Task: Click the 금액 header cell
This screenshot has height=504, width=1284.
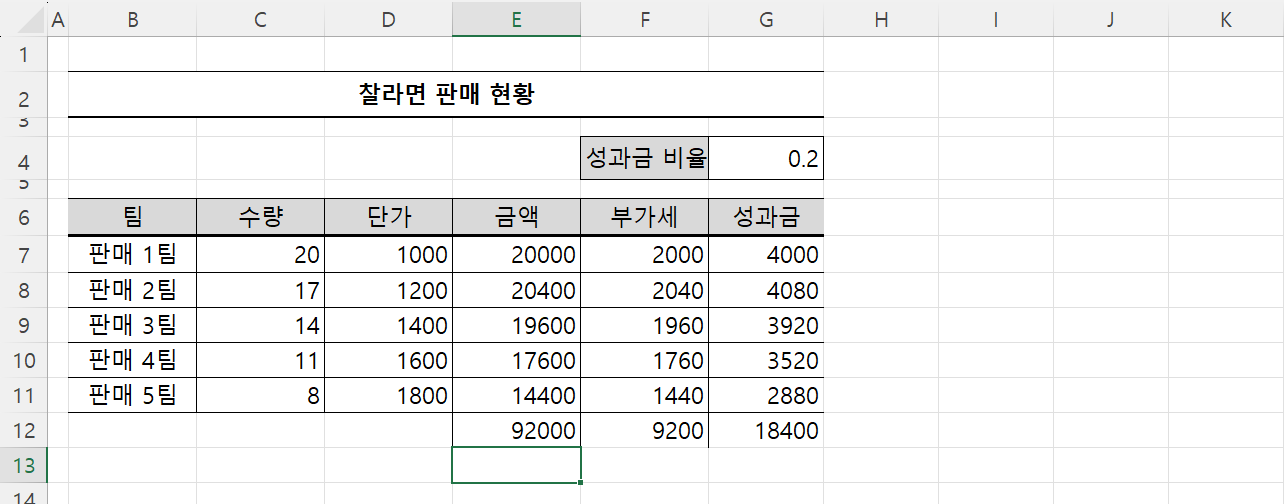Action: pos(516,217)
